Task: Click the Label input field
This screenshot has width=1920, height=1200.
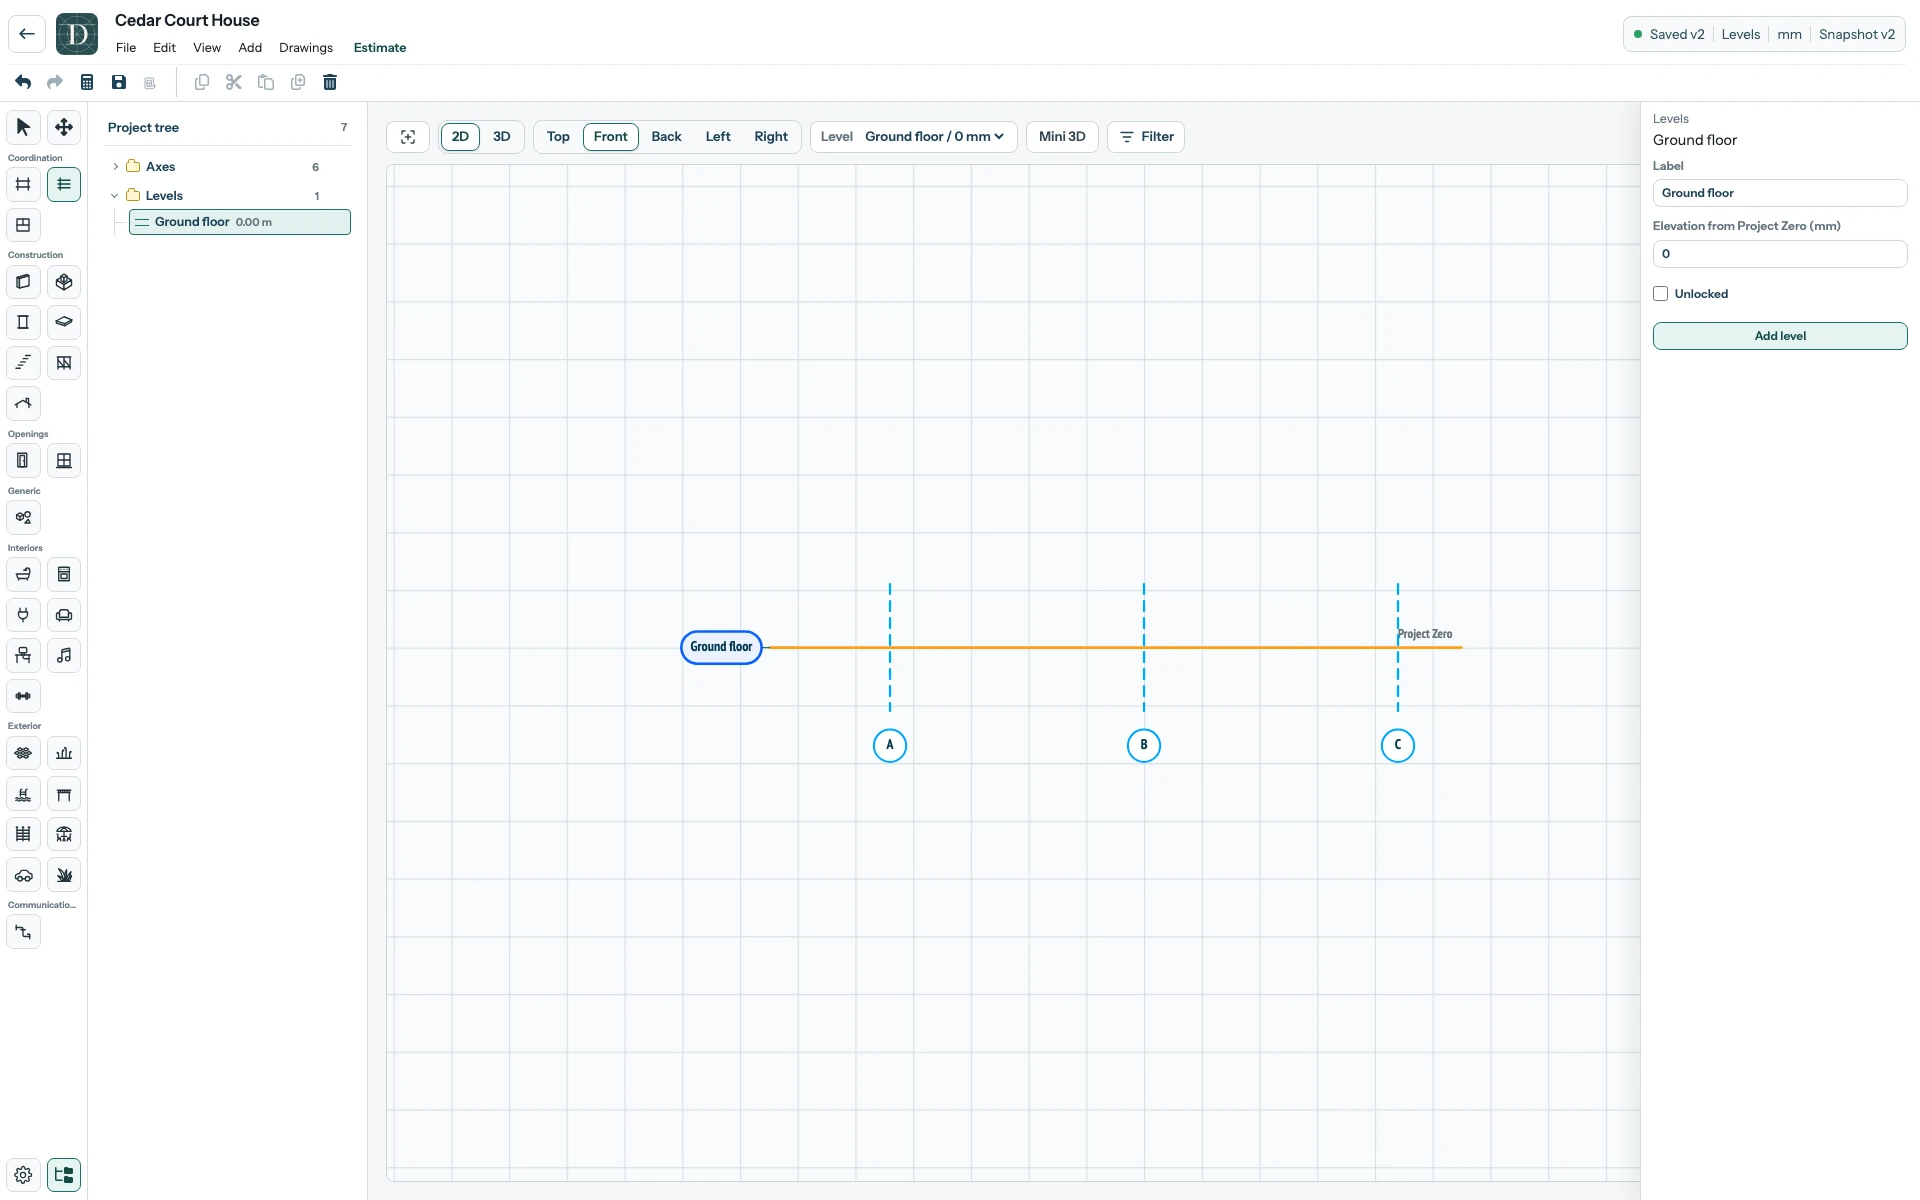Action: (x=1780, y=193)
